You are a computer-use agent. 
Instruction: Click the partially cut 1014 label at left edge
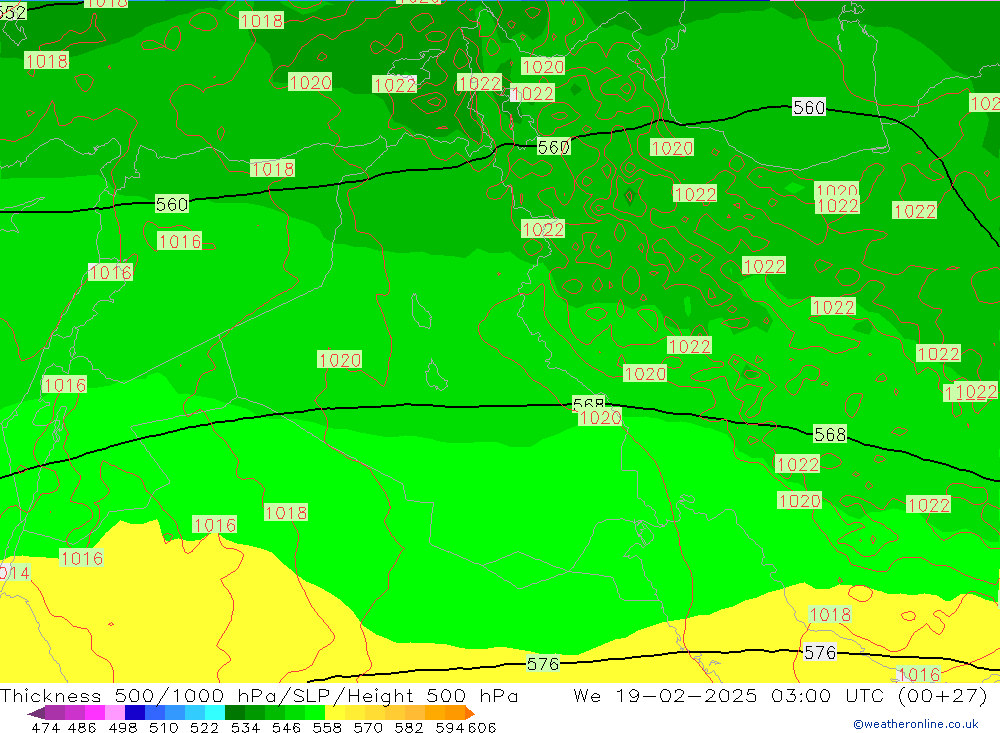coord(15,572)
